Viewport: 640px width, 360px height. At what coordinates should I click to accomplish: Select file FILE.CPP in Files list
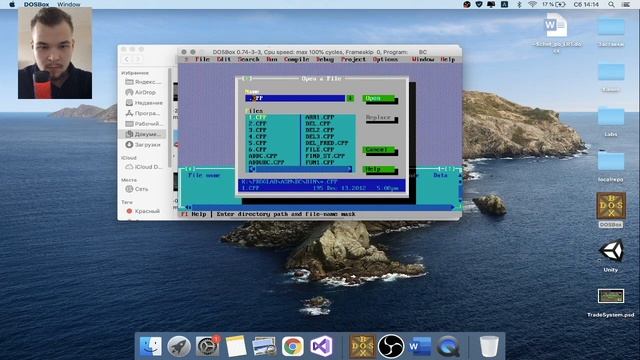(x=320, y=150)
